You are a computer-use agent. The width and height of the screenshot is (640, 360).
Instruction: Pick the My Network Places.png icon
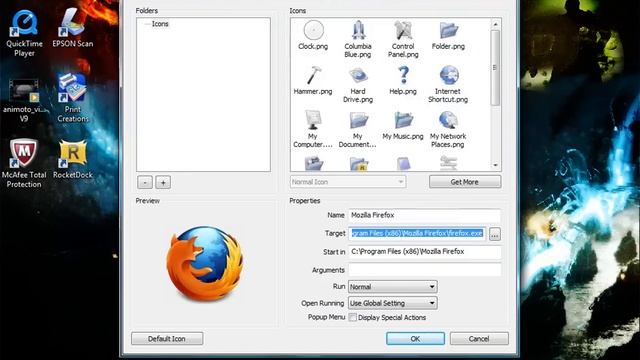click(x=448, y=129)
